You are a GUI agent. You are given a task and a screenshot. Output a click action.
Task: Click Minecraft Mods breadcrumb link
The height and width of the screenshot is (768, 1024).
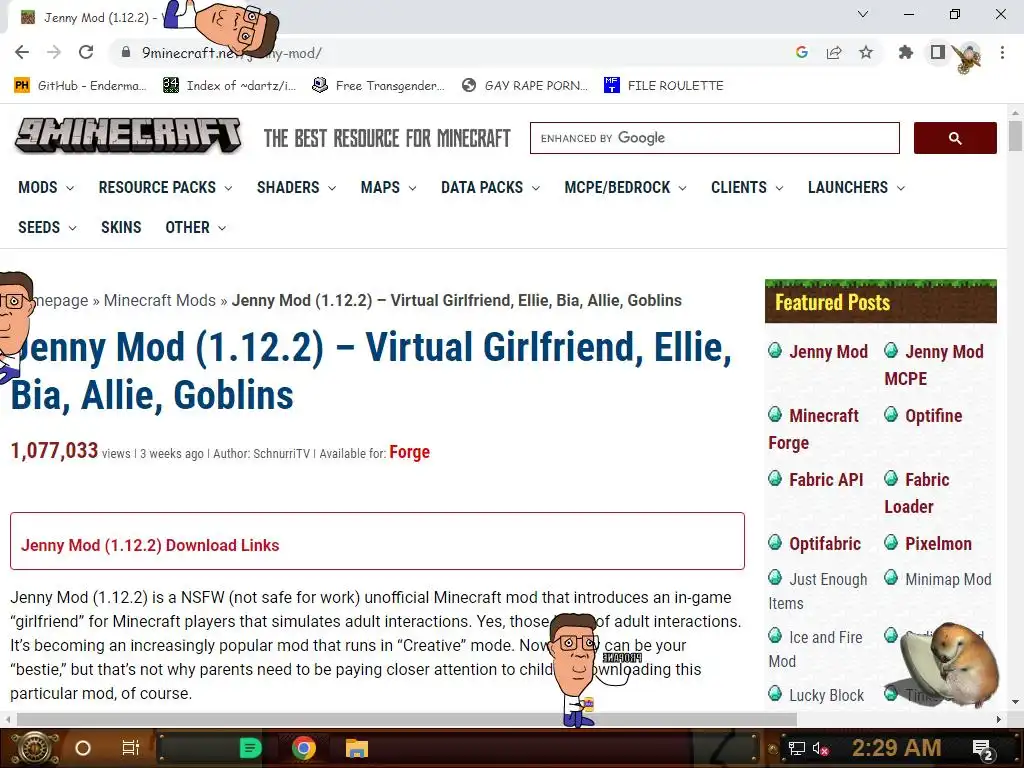[x=159, y=300]
